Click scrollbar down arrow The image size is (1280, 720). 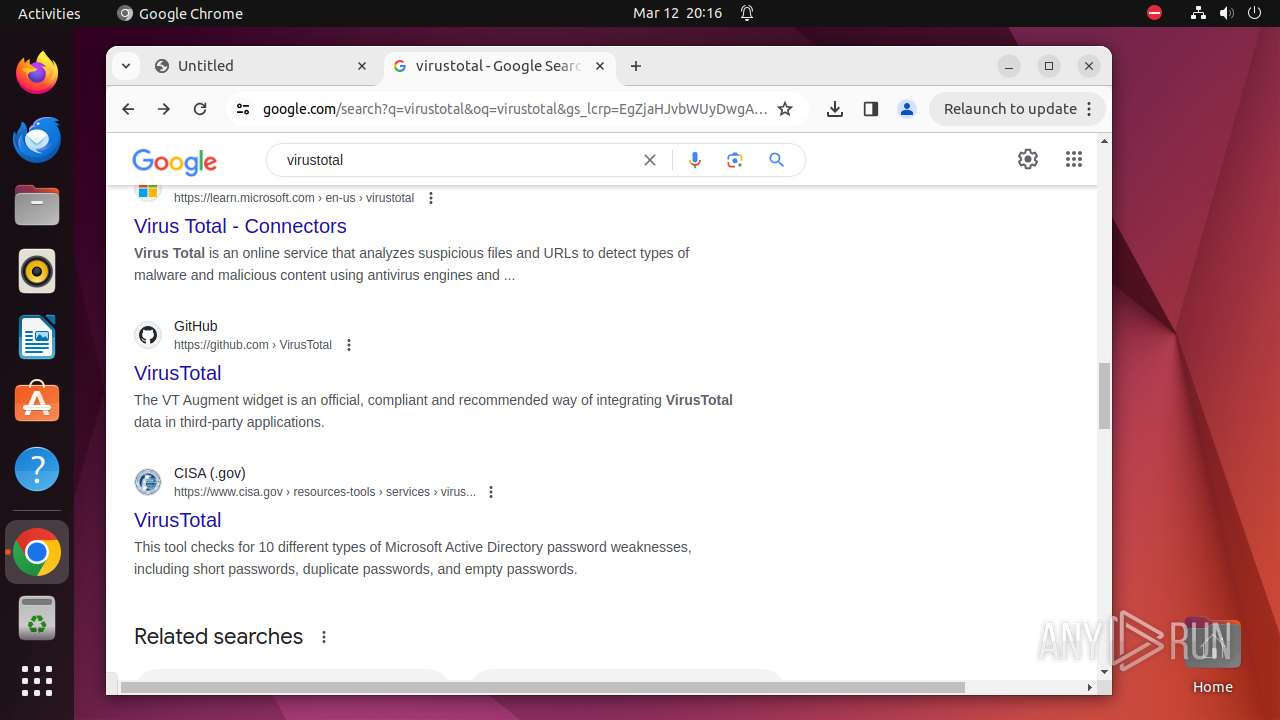pyautogui.click(x=1104, y=672)
